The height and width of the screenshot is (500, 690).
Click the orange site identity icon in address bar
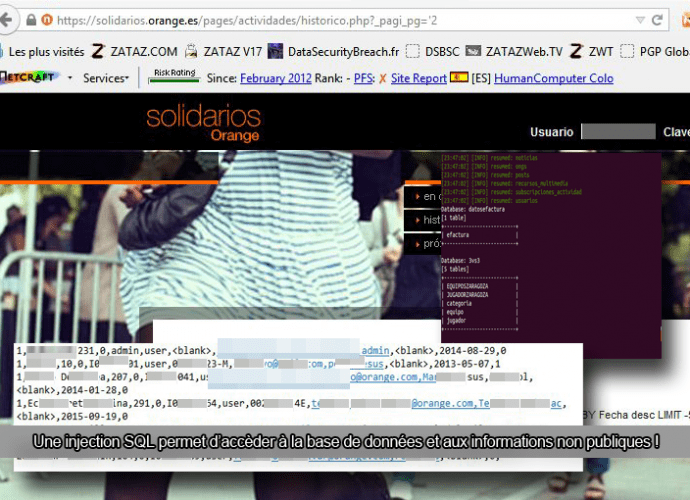tap(47, 20)
